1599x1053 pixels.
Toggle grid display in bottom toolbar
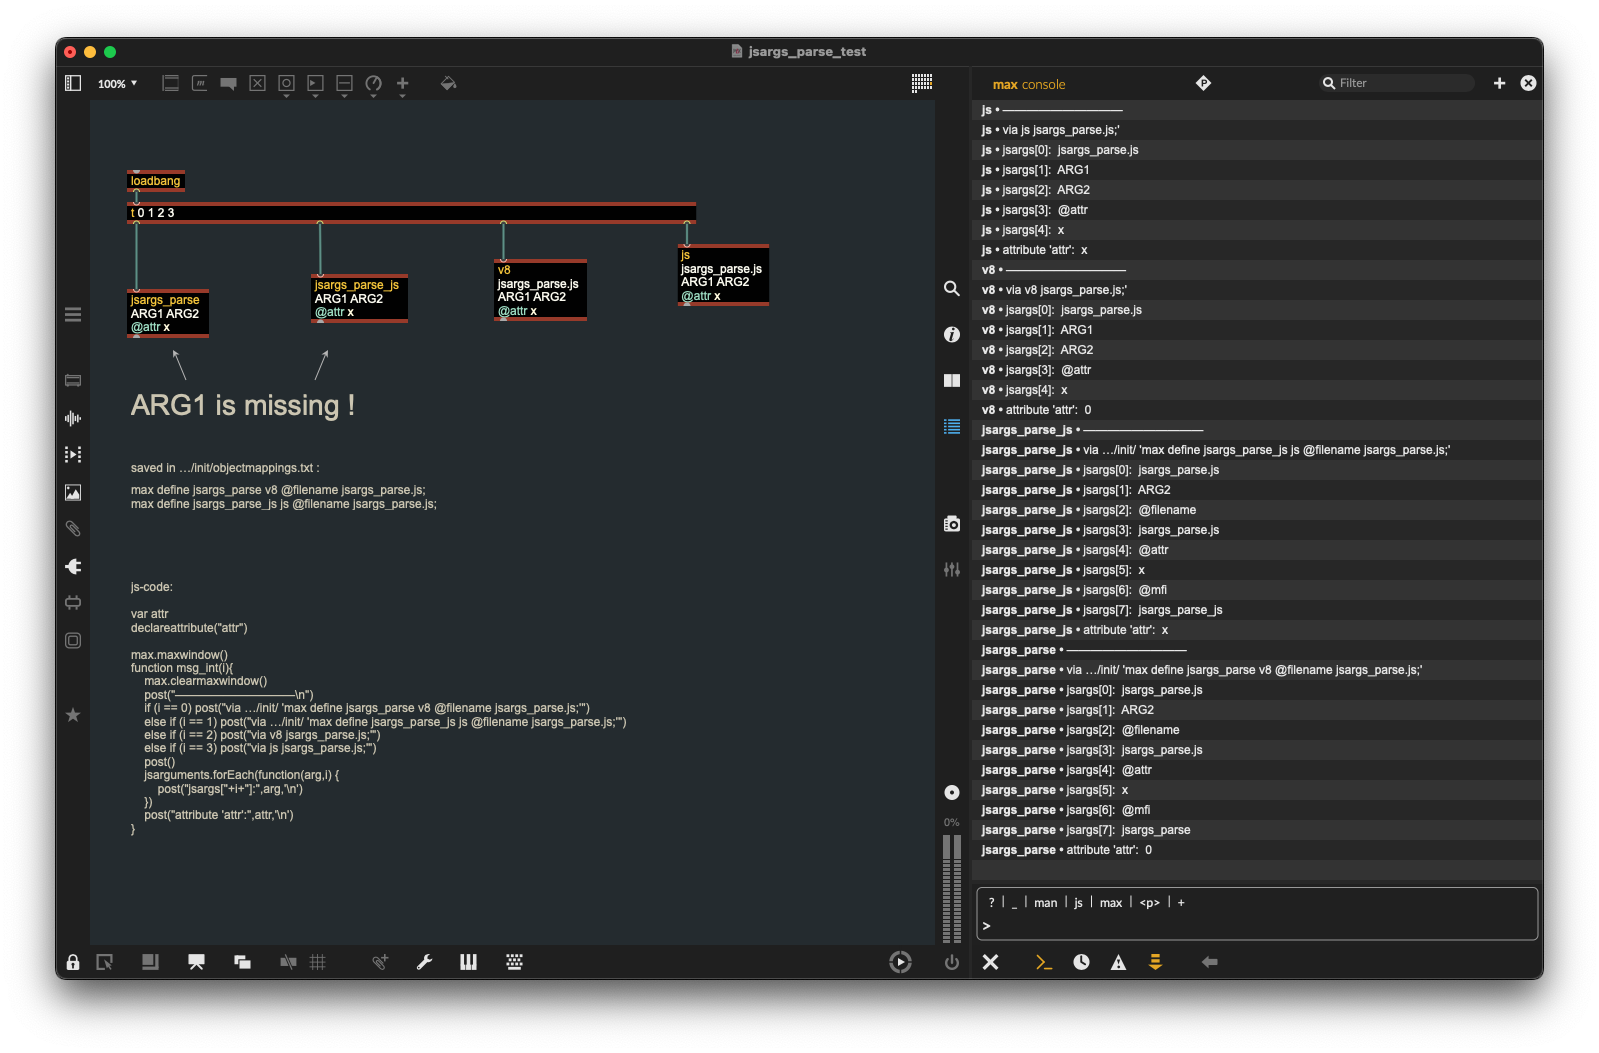coord(318,962)
